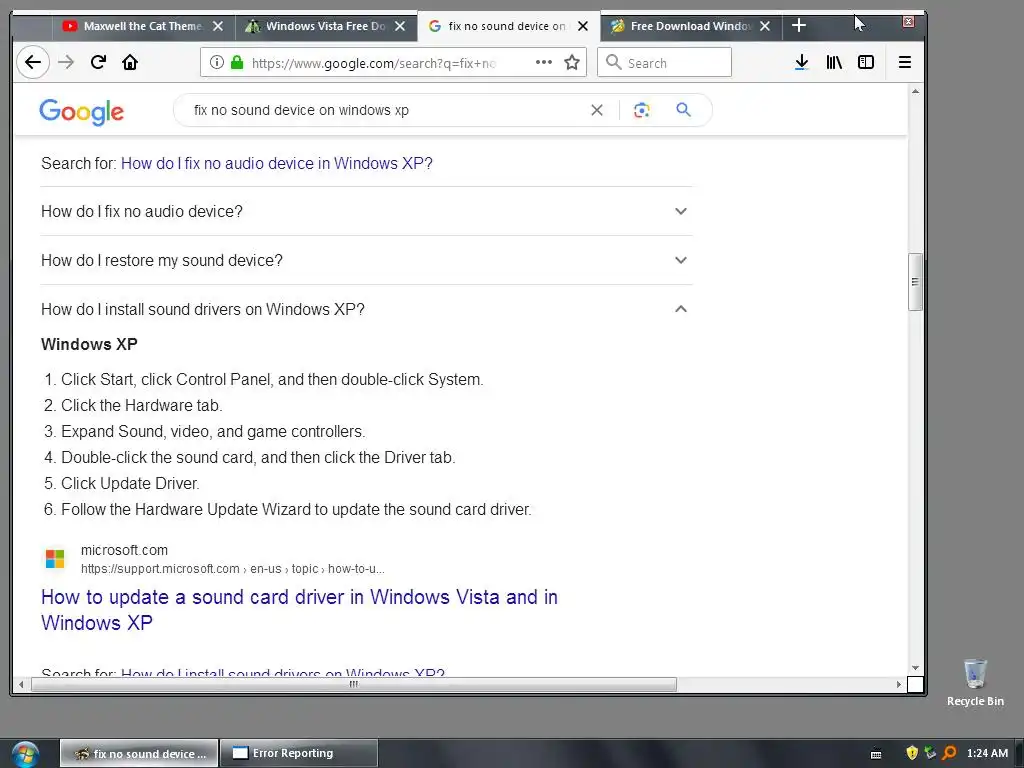
Task: Click the scroll right arrow
Action: coord(899,684)
